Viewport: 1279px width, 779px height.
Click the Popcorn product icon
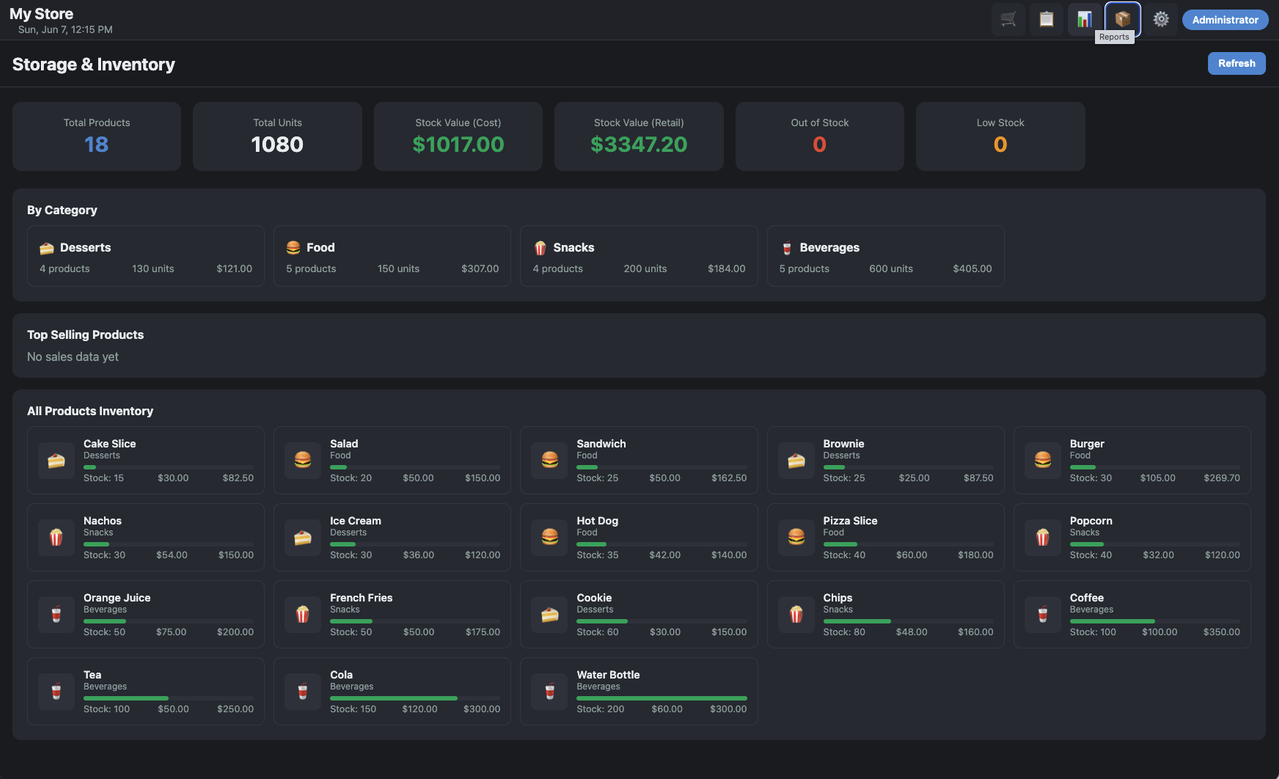point(1043,537)
